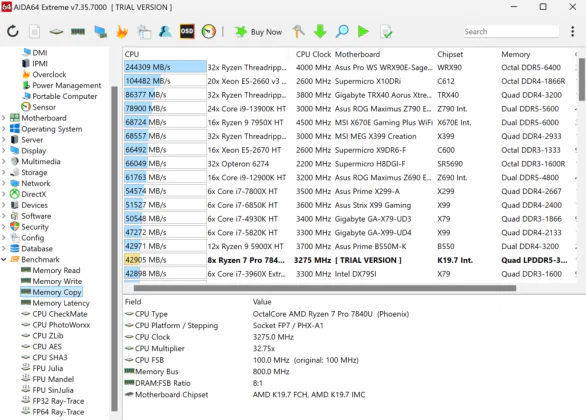
Task: Open CPU SHA3 benchmark
Action: [x=50, y=357]
